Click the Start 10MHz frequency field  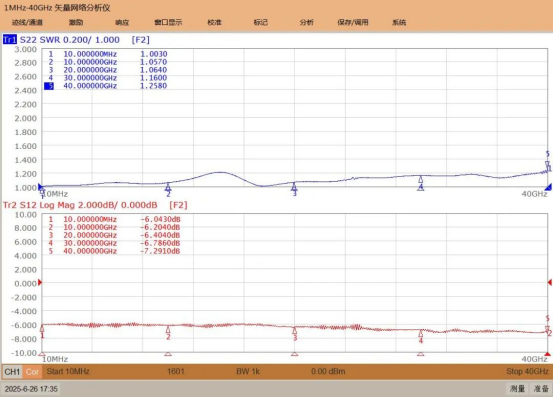tap(68, 371)
